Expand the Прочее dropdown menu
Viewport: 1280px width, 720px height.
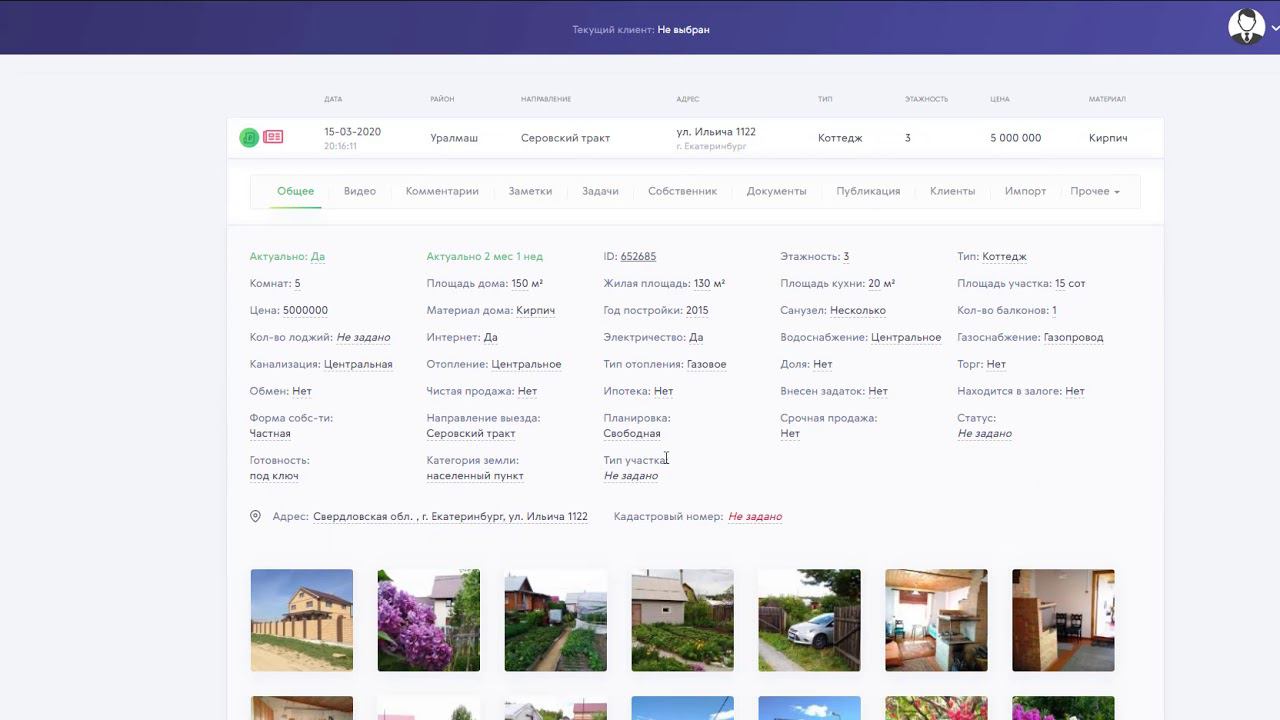[x=1095, y=191]
